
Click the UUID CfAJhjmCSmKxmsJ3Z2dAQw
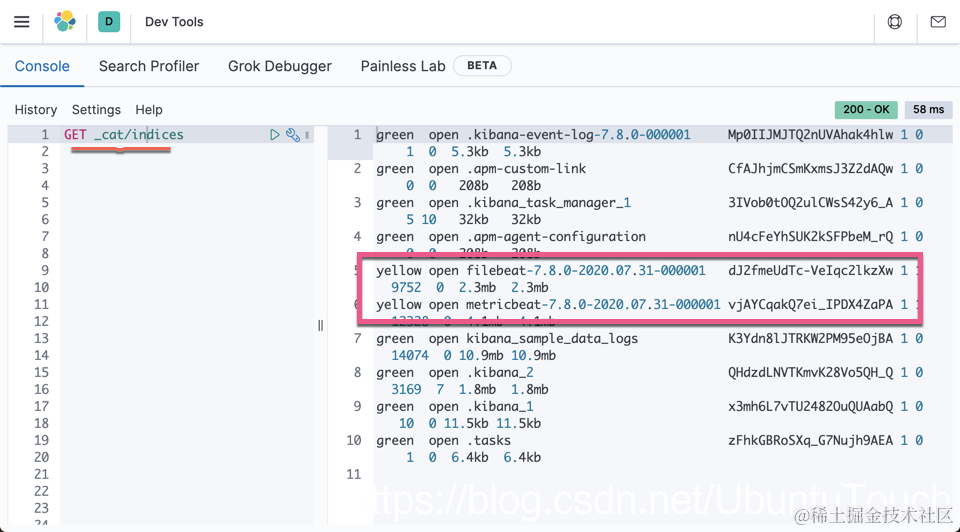[811, 169]
